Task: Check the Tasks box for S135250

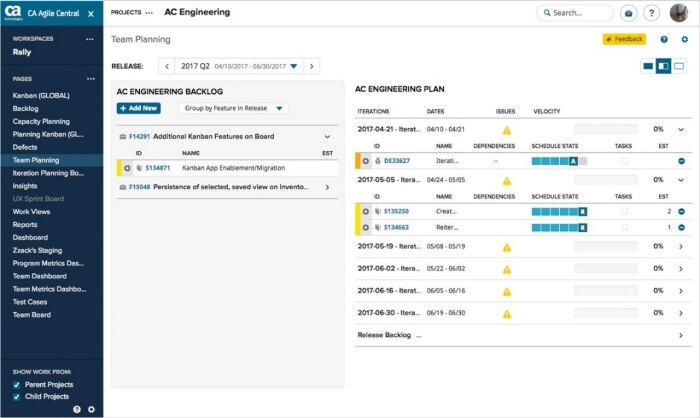Action: click(x=625, y=211)
